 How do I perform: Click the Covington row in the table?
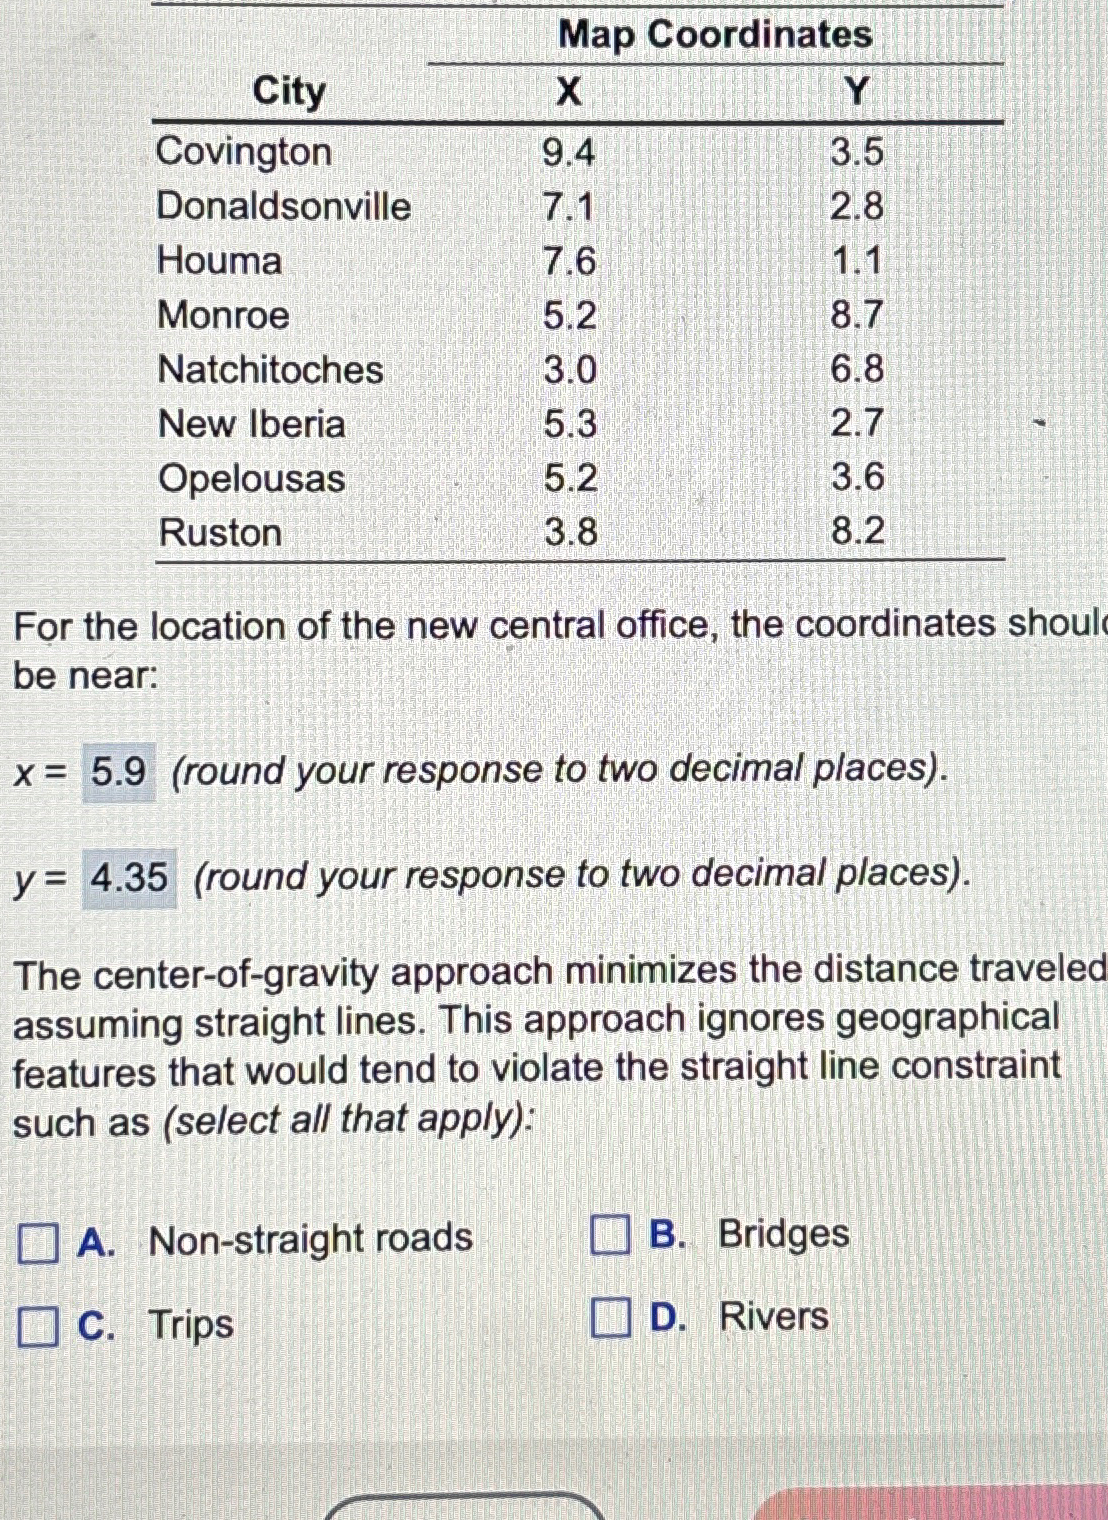[x=245, y=152]
